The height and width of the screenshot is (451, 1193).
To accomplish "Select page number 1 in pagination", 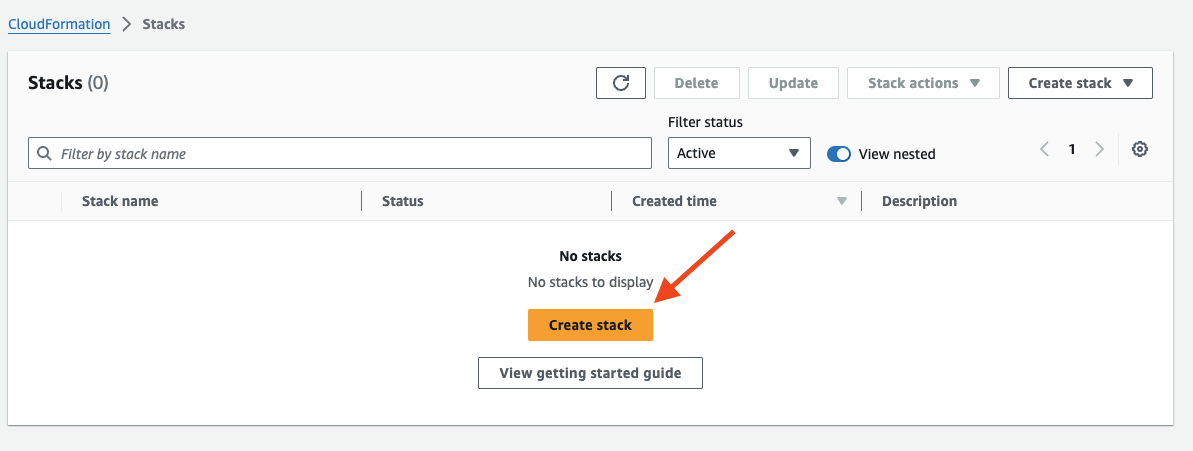I will [x=1072, y=150].
